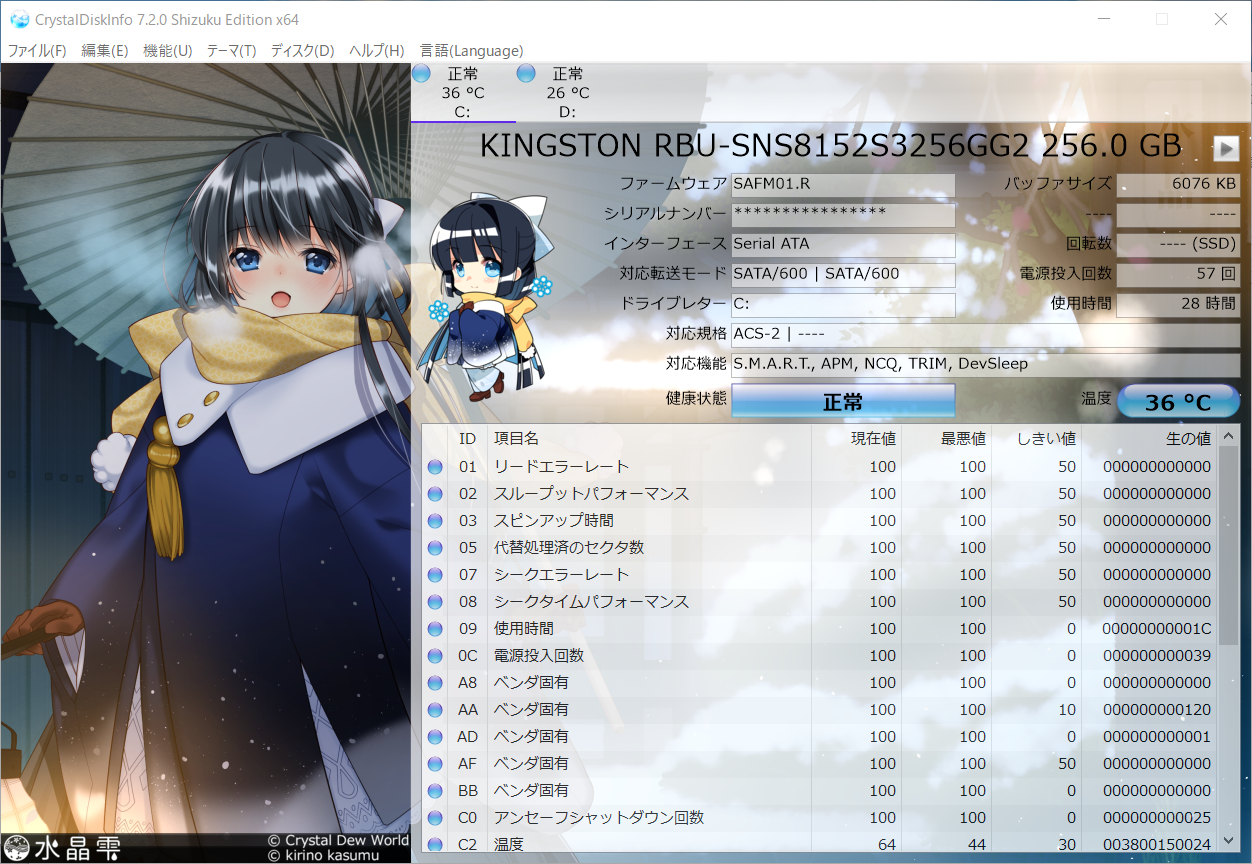Click the status orb for row AD
Viewport: 1252px width, 864px height.
tap(435, 737)
